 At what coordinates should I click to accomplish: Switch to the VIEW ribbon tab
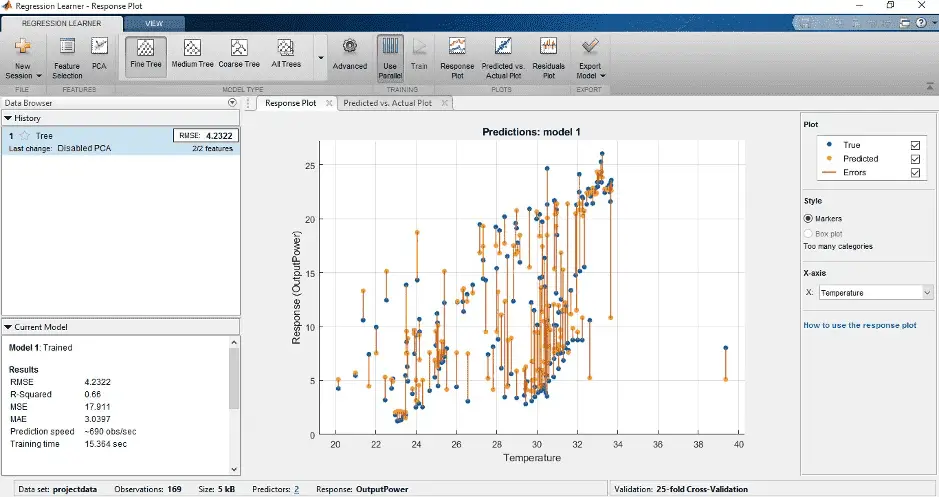point(154,23)
